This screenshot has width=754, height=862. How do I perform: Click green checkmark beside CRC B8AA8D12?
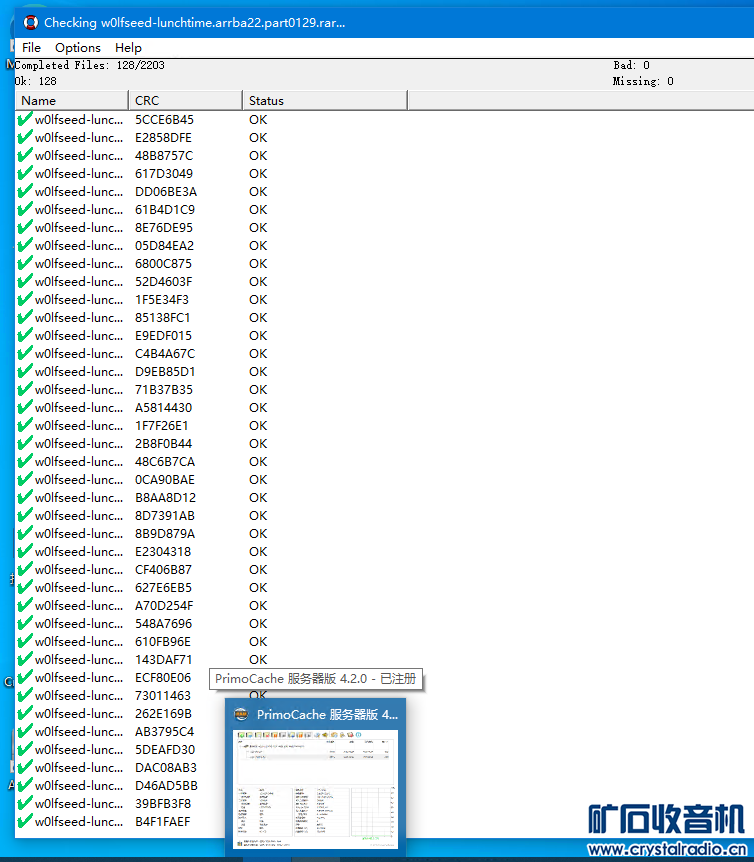pyautogui.click(x=25, y=498)
